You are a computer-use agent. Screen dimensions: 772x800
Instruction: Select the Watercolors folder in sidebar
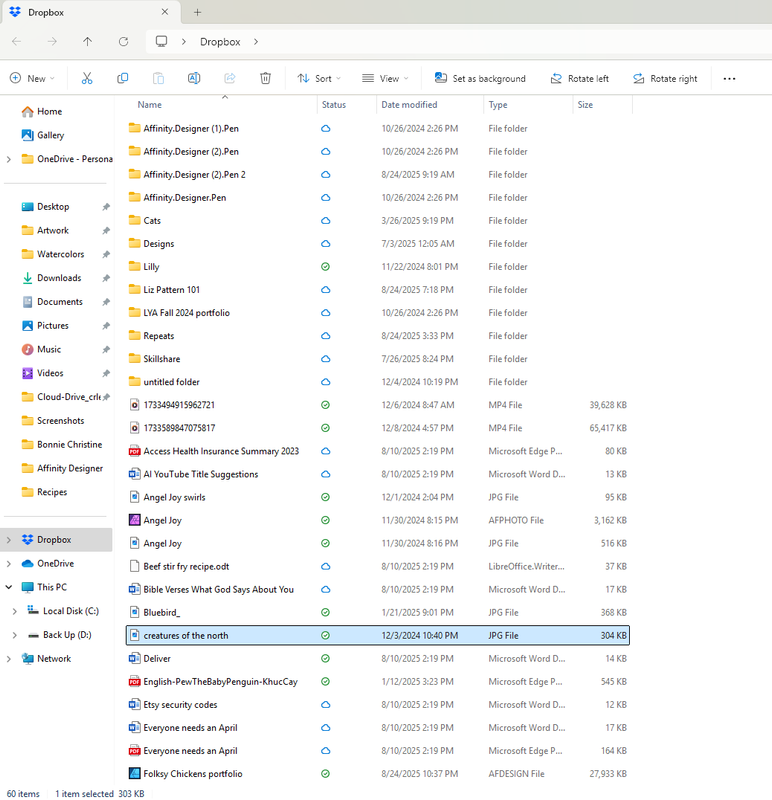coord(60,254)
